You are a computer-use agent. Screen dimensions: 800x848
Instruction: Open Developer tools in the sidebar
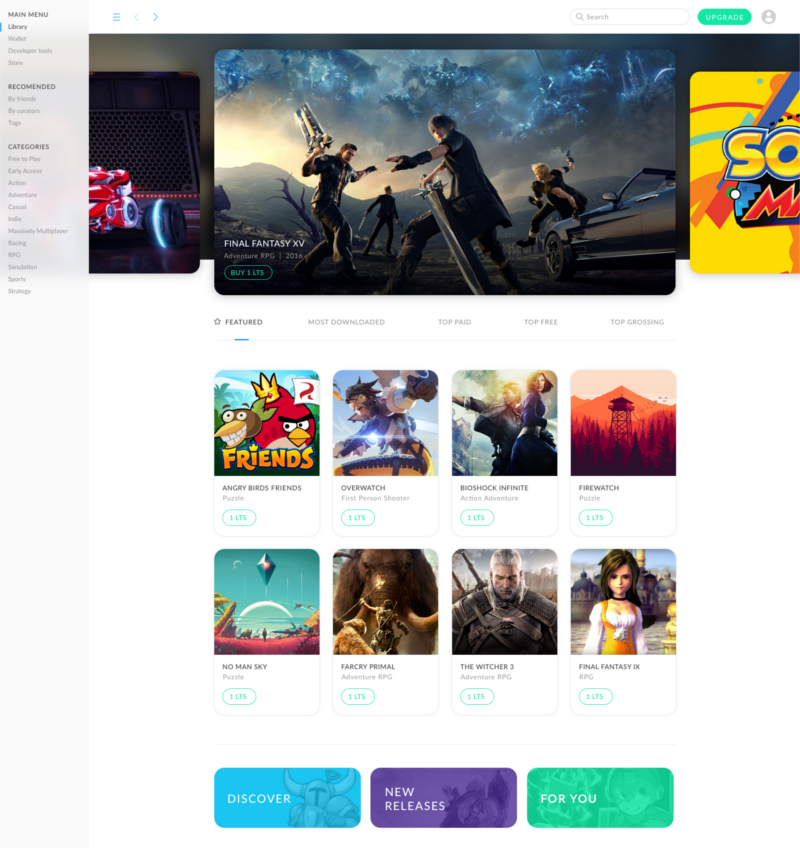pos(30,51)
